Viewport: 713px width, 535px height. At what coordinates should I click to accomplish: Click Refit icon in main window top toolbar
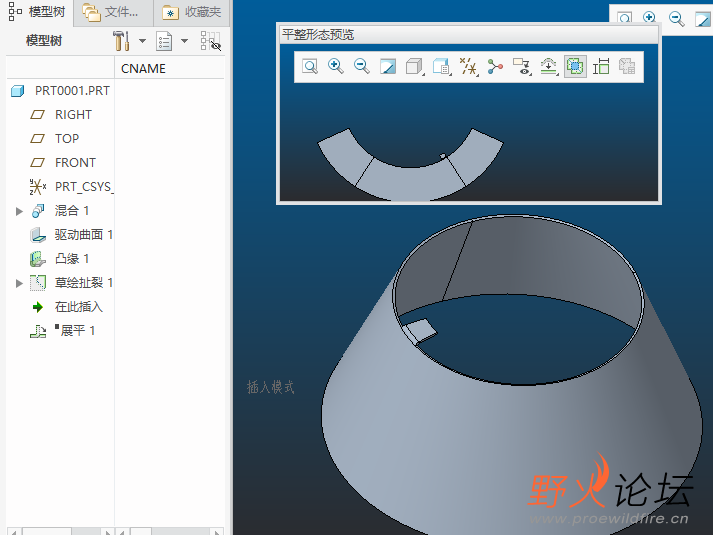coord(625,19)
